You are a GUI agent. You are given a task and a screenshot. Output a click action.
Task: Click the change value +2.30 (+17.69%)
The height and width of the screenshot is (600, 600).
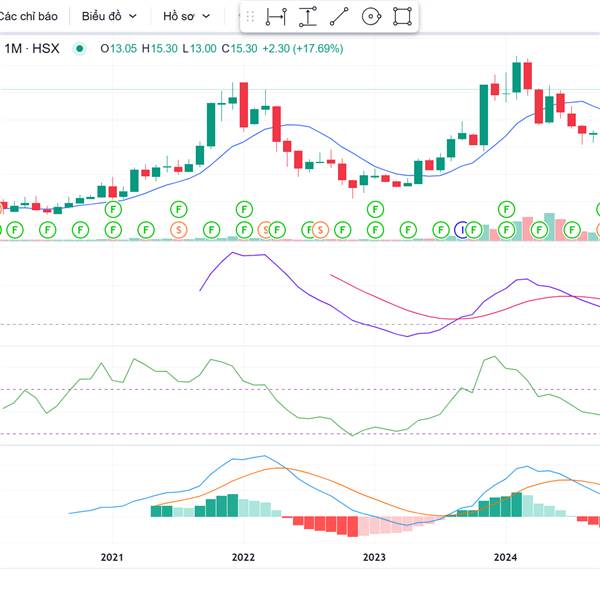pyautogui.click(x=303, y=49)
